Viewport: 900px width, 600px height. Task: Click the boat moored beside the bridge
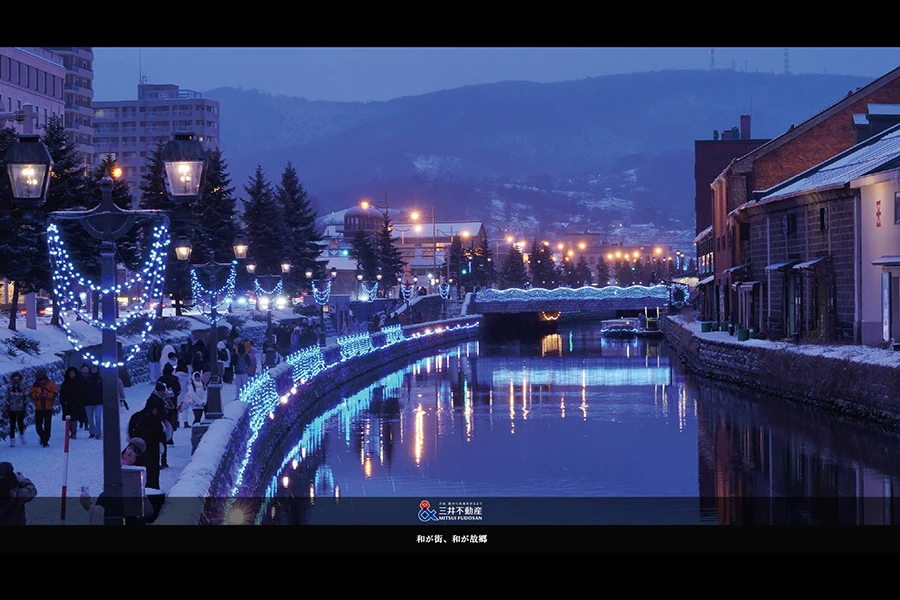(622, 326)
